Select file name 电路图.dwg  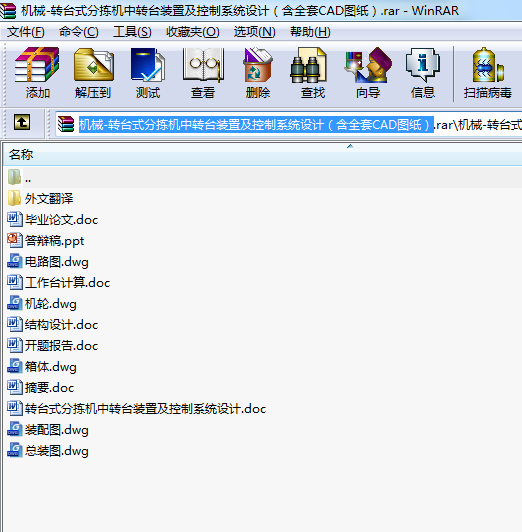57,262
